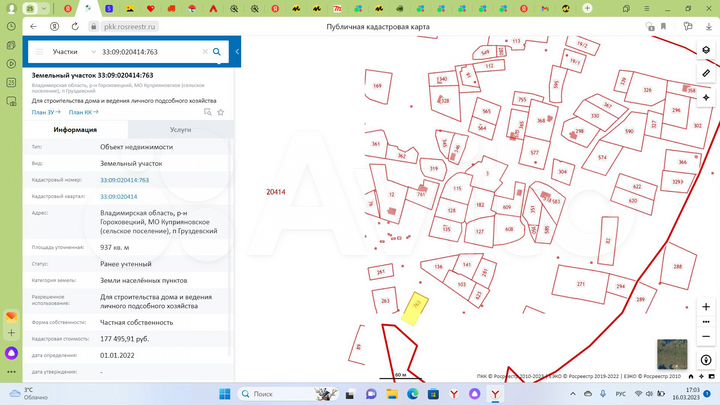The height and width of the screenshot is (405, 720).
Task: Show hidden tray icons chevron
Action: click(x=573, y=394)
